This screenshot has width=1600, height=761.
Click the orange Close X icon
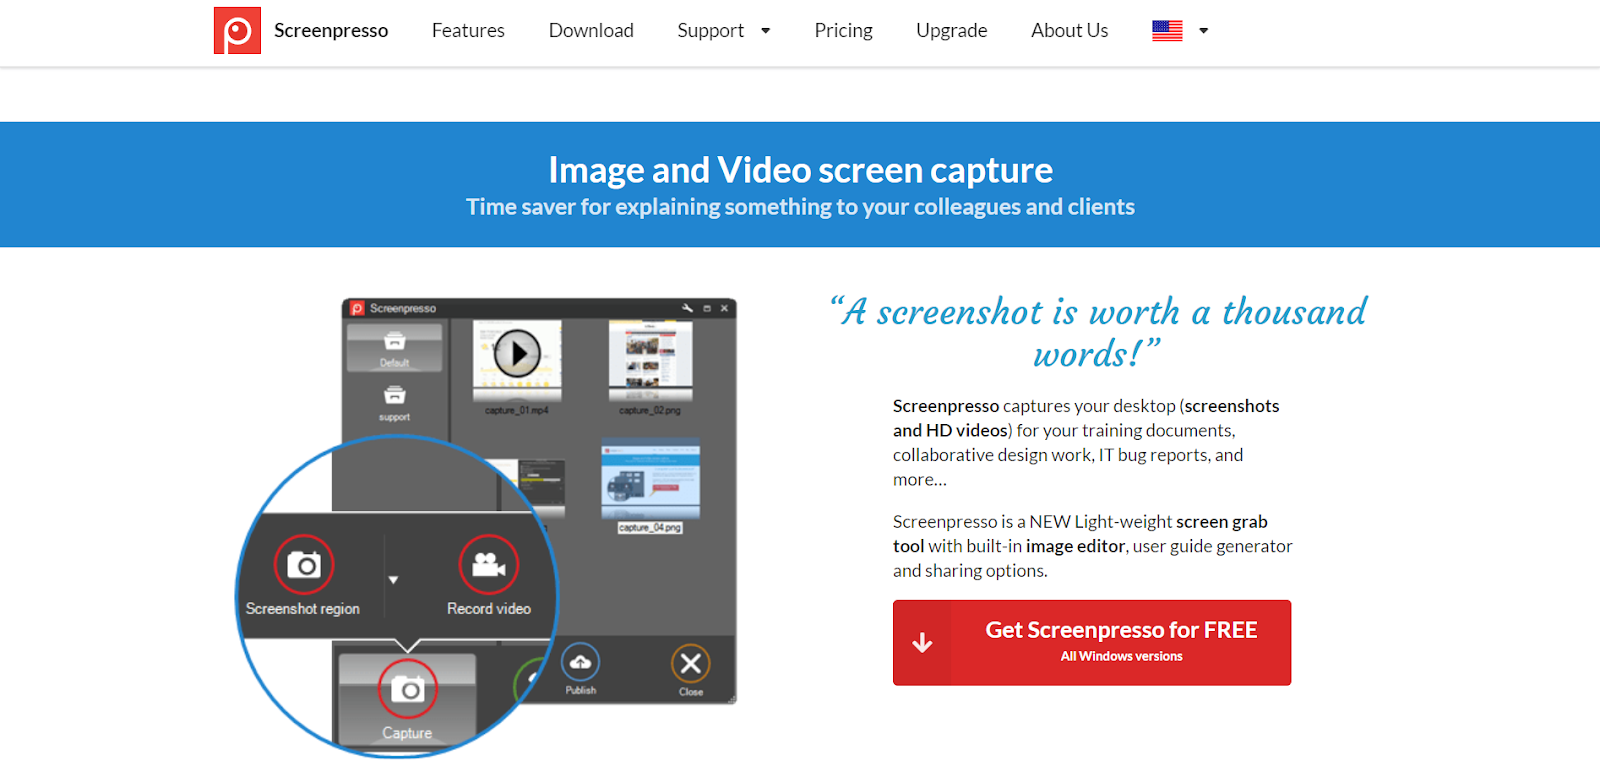pyautogui.click(x=690, y=663)
